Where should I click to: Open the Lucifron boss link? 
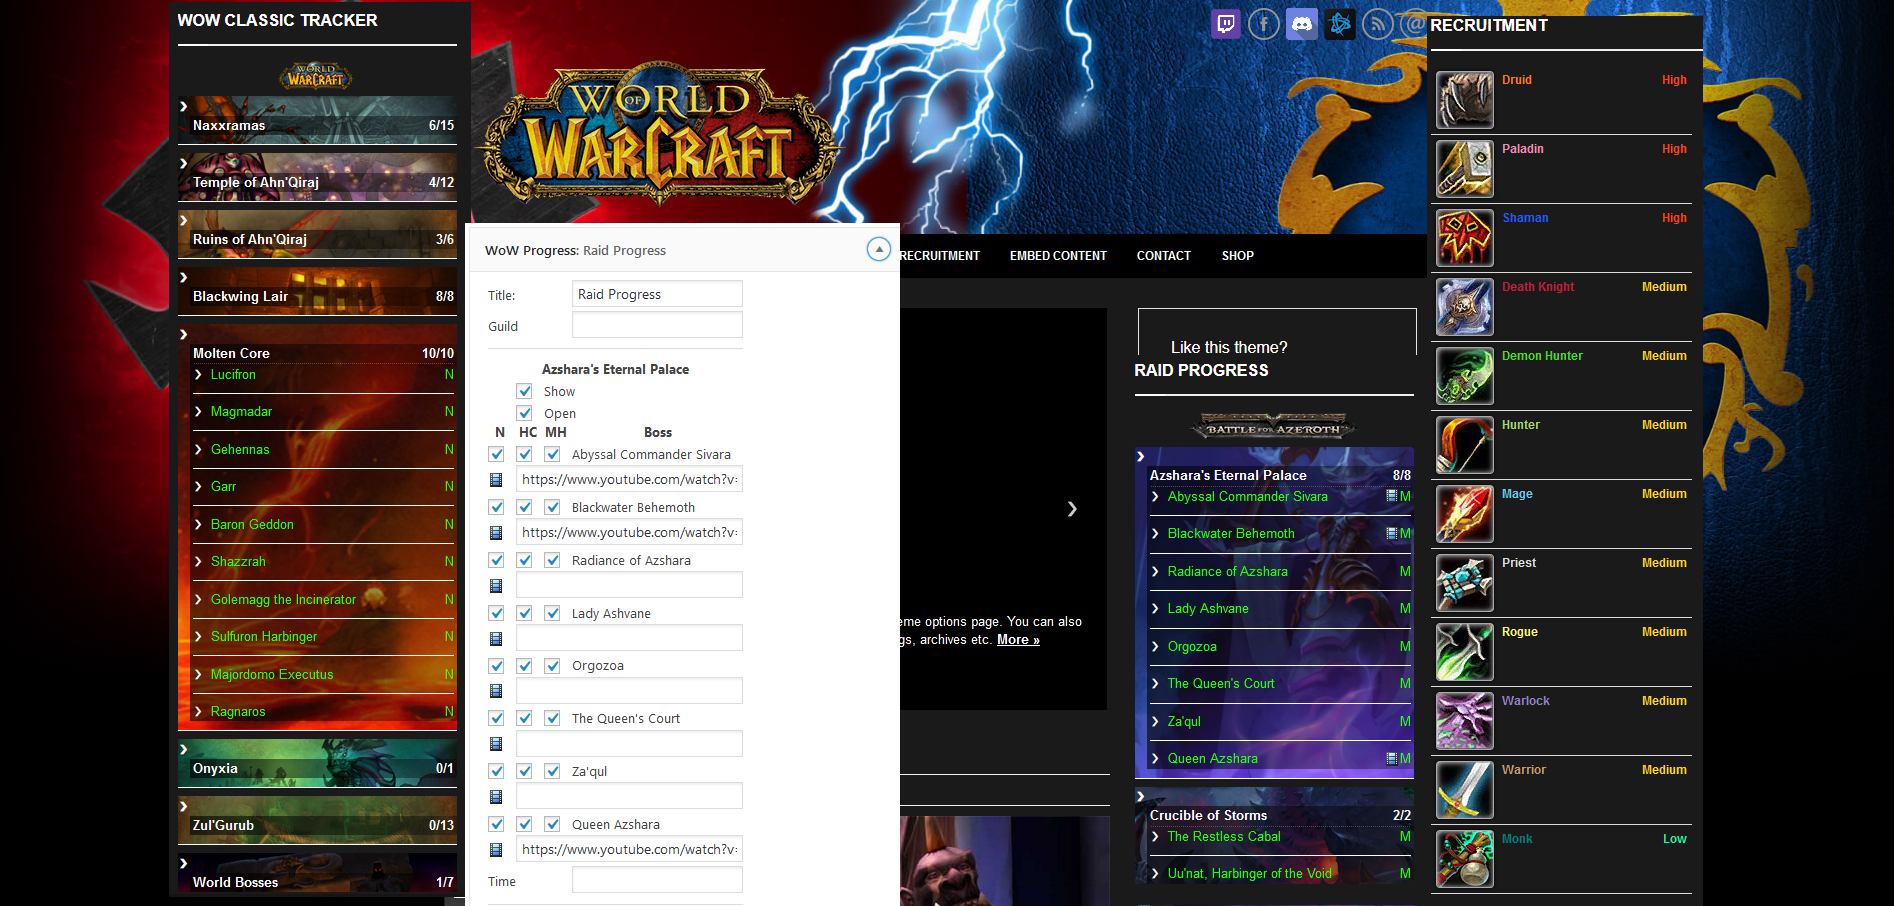pos(233,375)
